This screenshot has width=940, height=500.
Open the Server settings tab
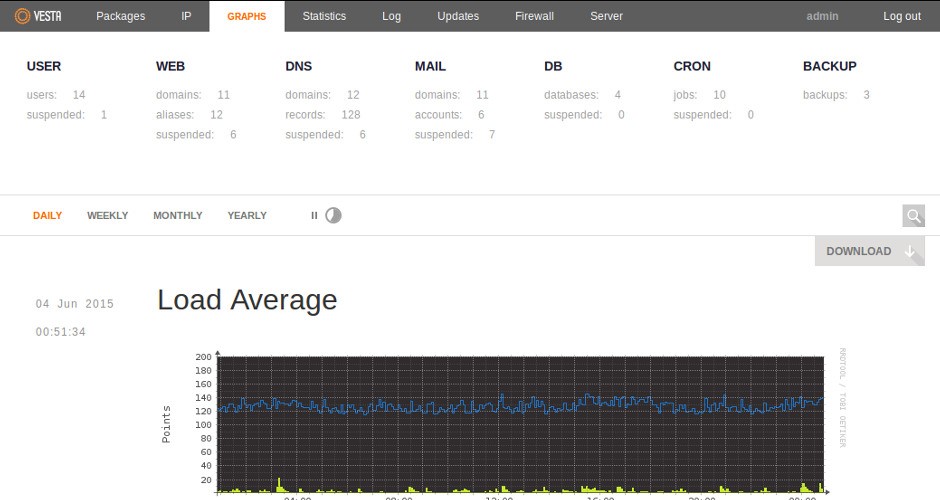click(x=606, y=16)
